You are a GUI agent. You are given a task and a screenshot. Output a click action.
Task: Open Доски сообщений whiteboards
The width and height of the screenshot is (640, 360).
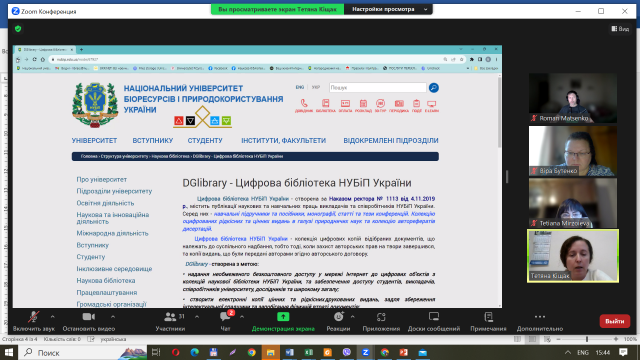(434, 321)
